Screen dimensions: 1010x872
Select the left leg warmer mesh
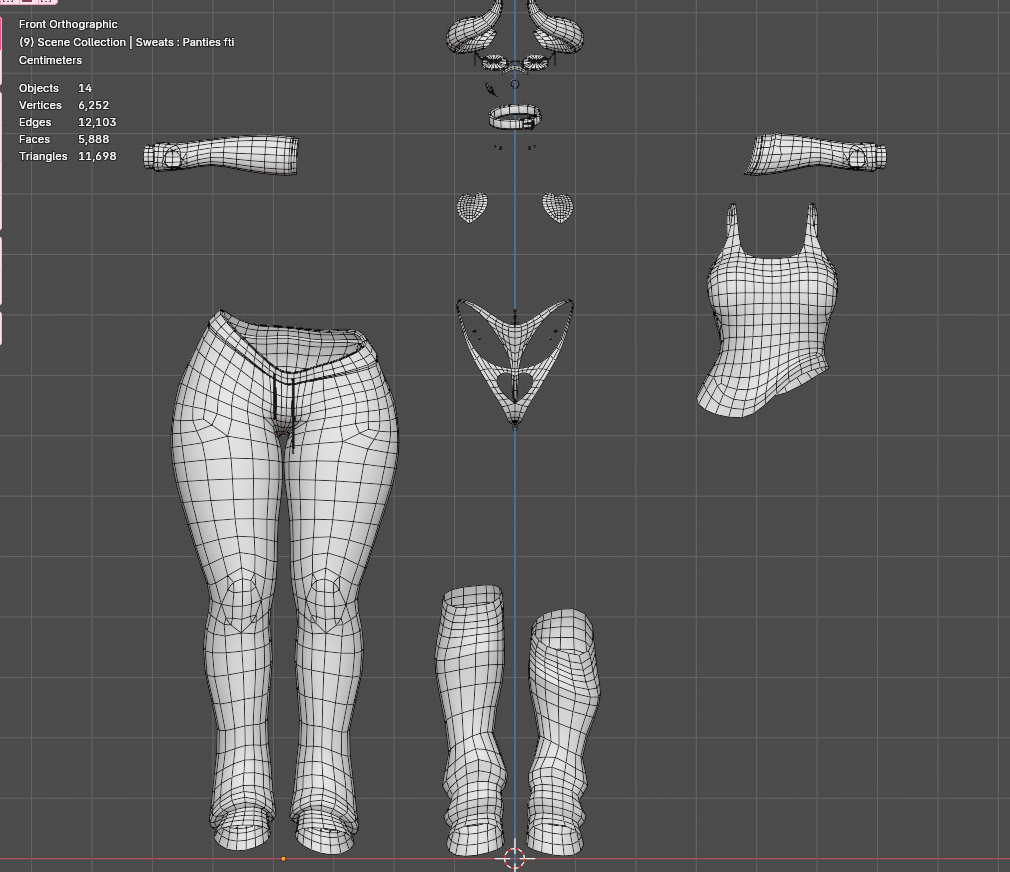(470, 720)
